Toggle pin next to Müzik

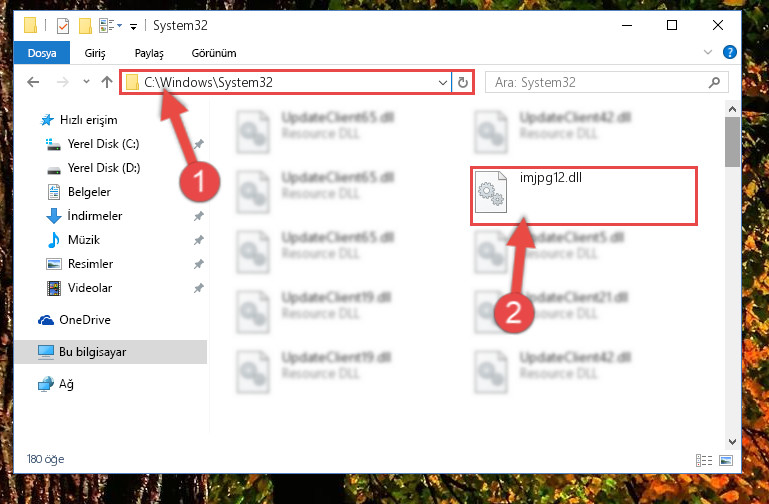(x=199, y=240)
